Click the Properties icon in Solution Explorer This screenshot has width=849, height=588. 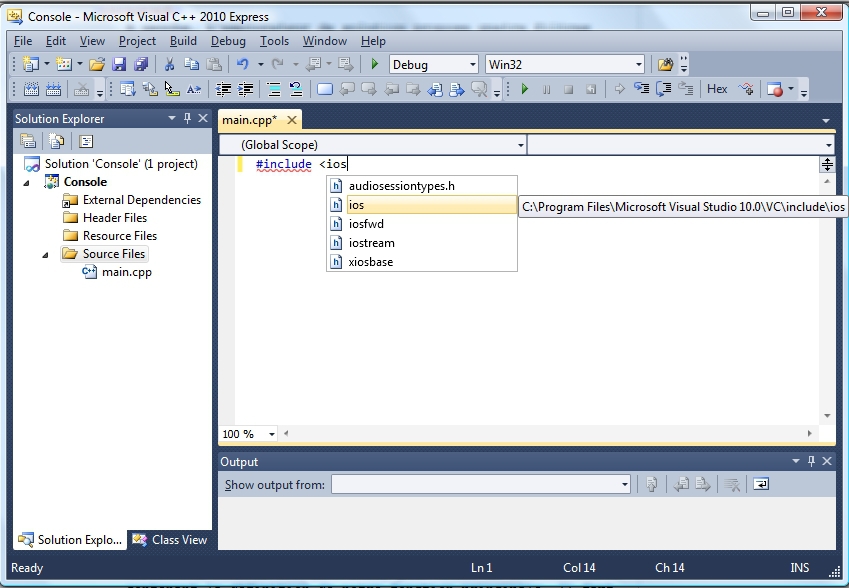[28, 141]
